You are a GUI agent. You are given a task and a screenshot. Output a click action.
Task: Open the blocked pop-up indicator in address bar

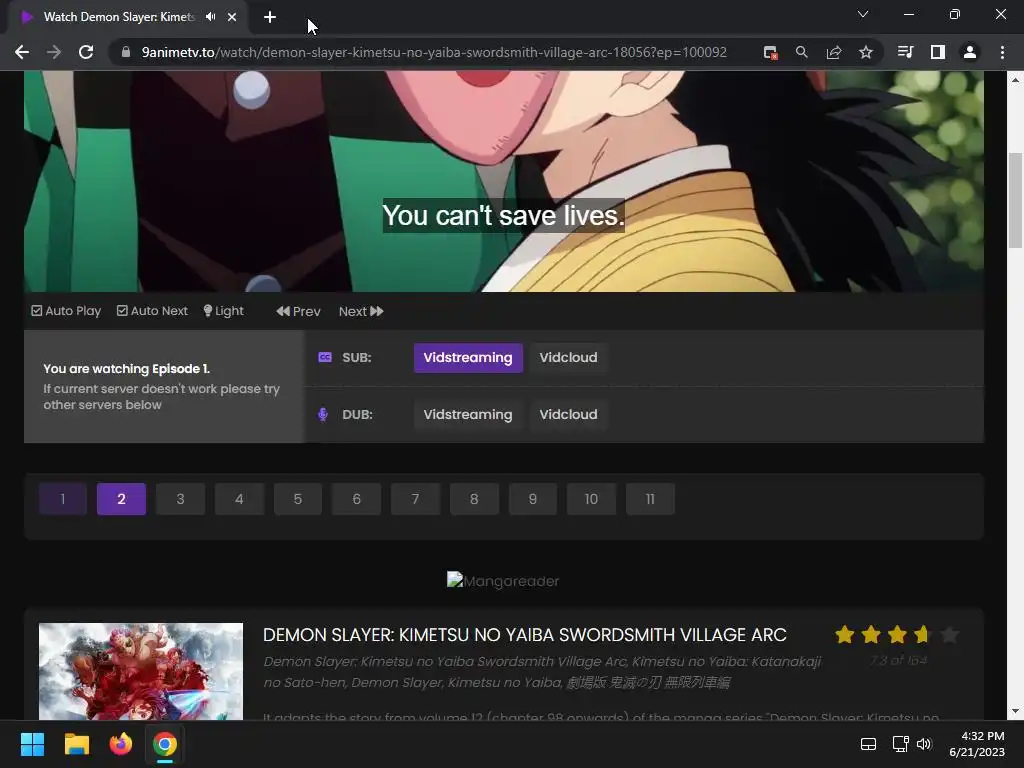770,52
